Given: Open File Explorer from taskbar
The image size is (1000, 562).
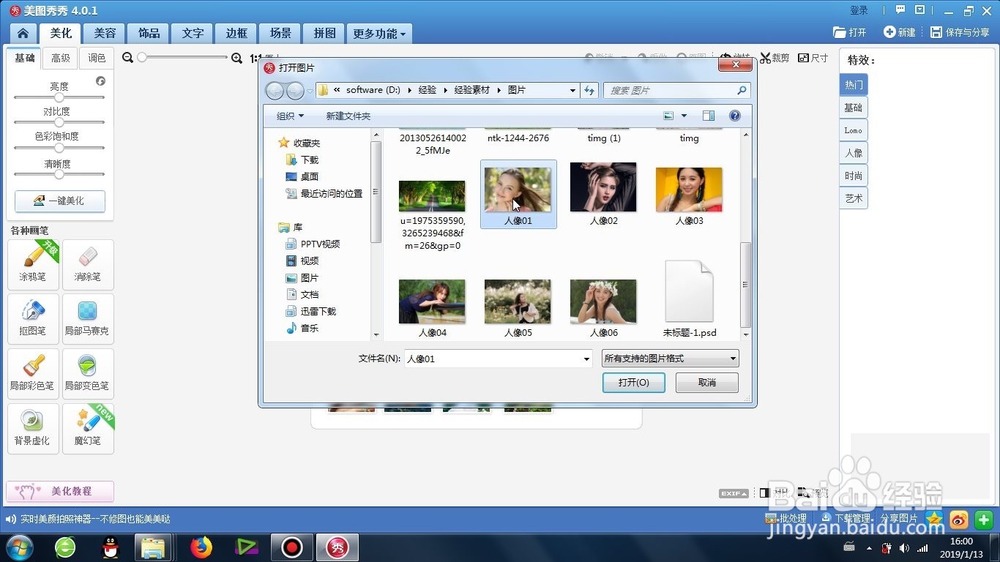Looking at the screenshot, I should pyautogui.click(x=153, y=547).
